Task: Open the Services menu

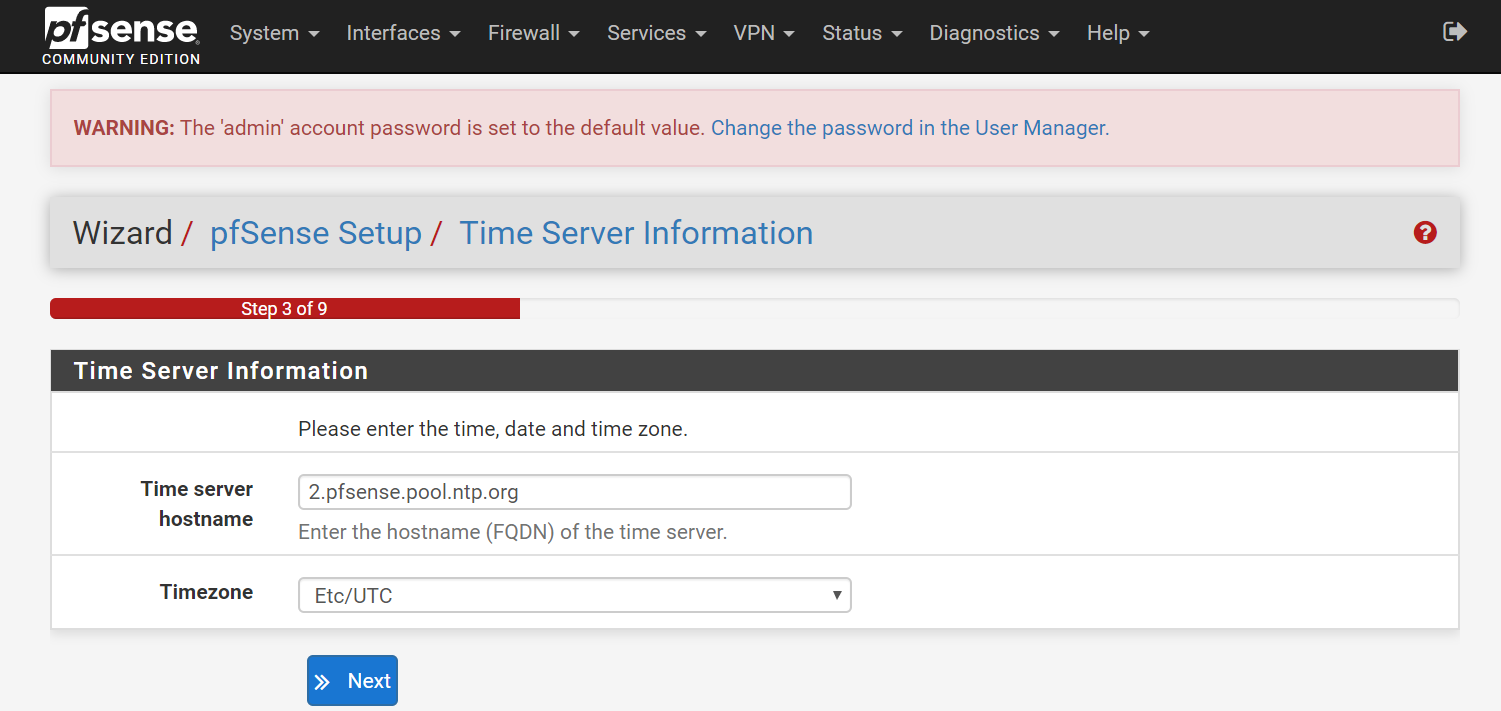Action: 657,33
